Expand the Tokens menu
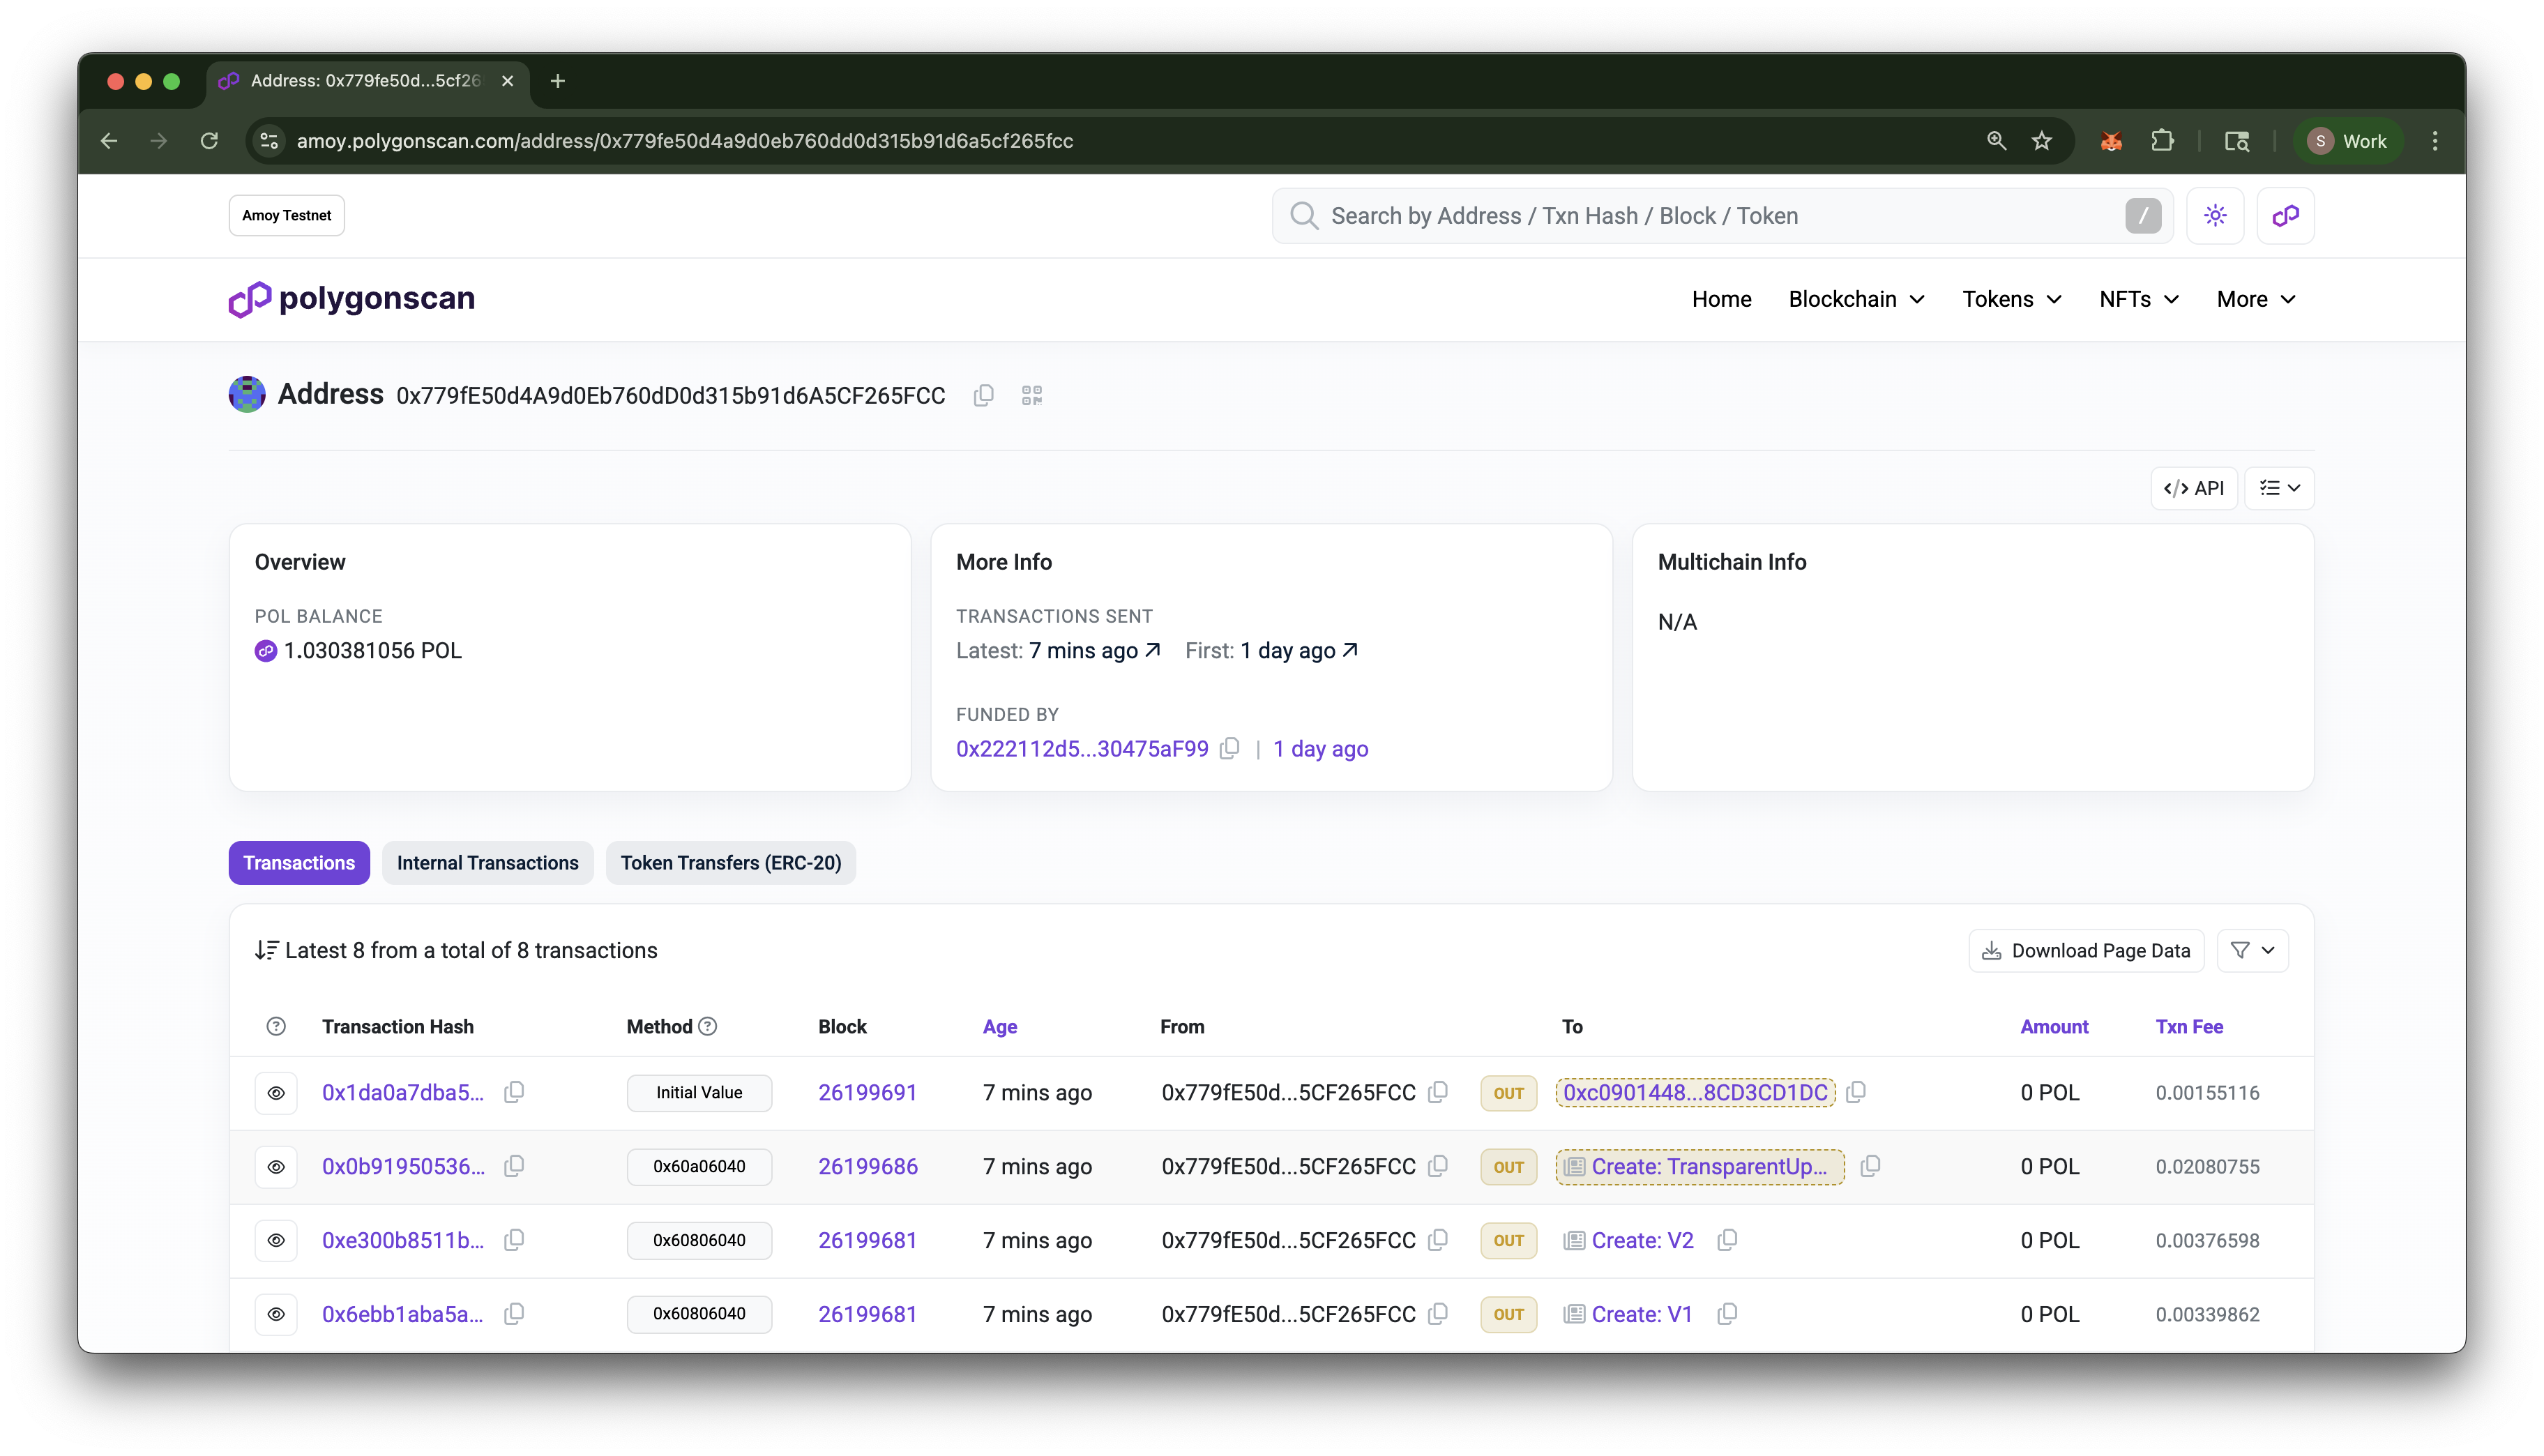 (2011, 299)
